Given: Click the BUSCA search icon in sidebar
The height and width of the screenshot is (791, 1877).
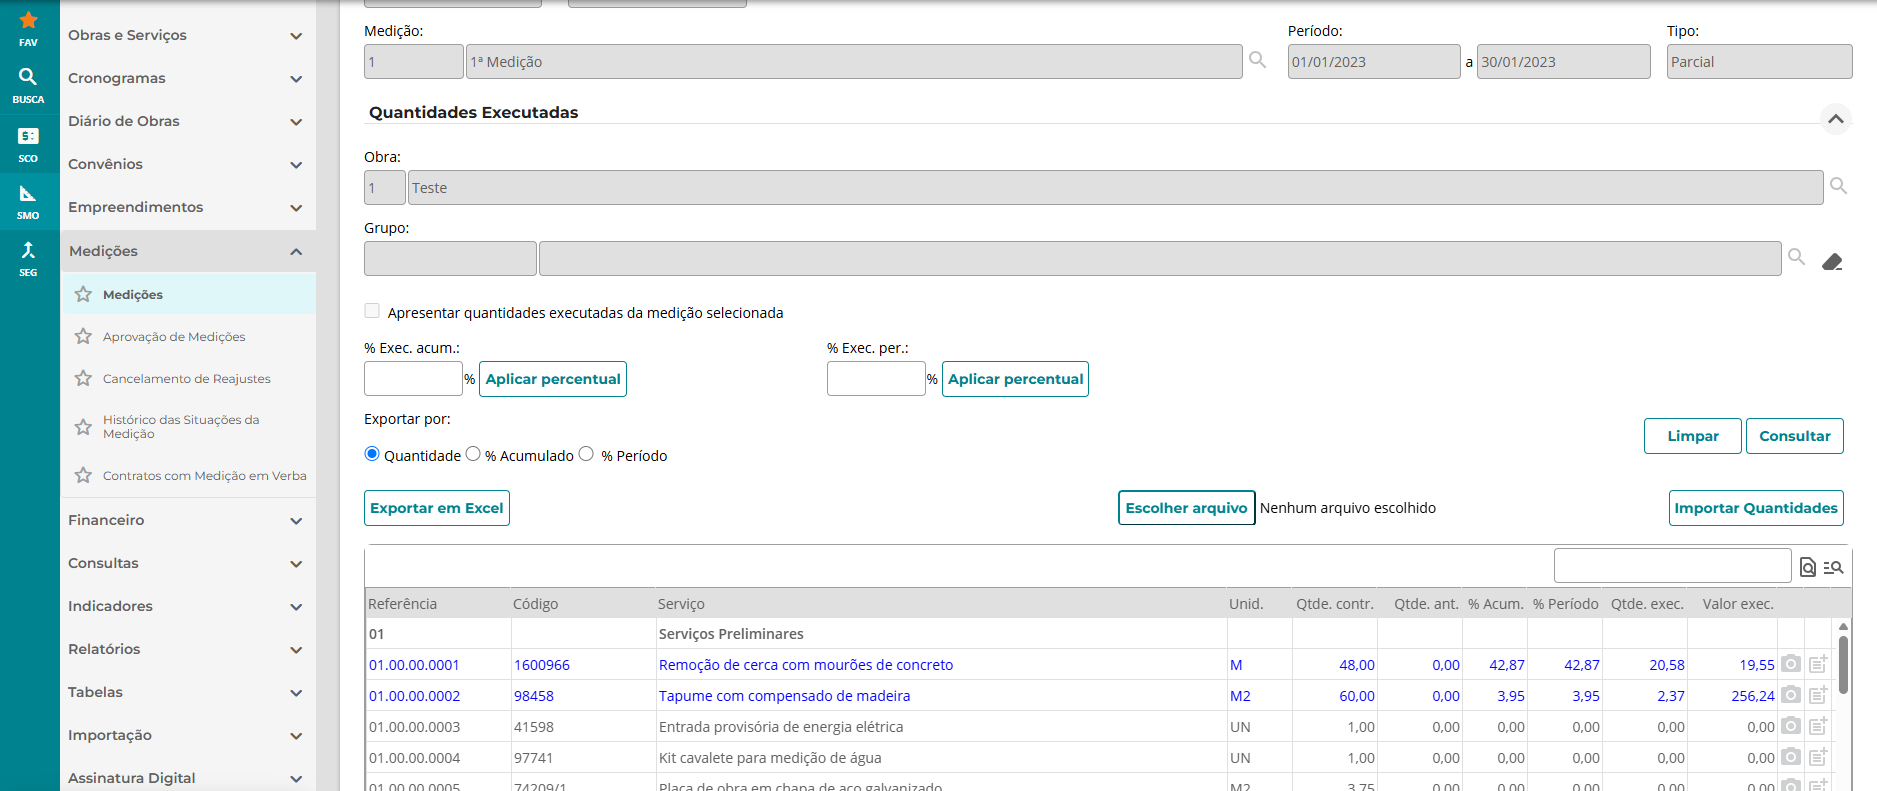Looking at the screenshot, I should pos(28,78).
